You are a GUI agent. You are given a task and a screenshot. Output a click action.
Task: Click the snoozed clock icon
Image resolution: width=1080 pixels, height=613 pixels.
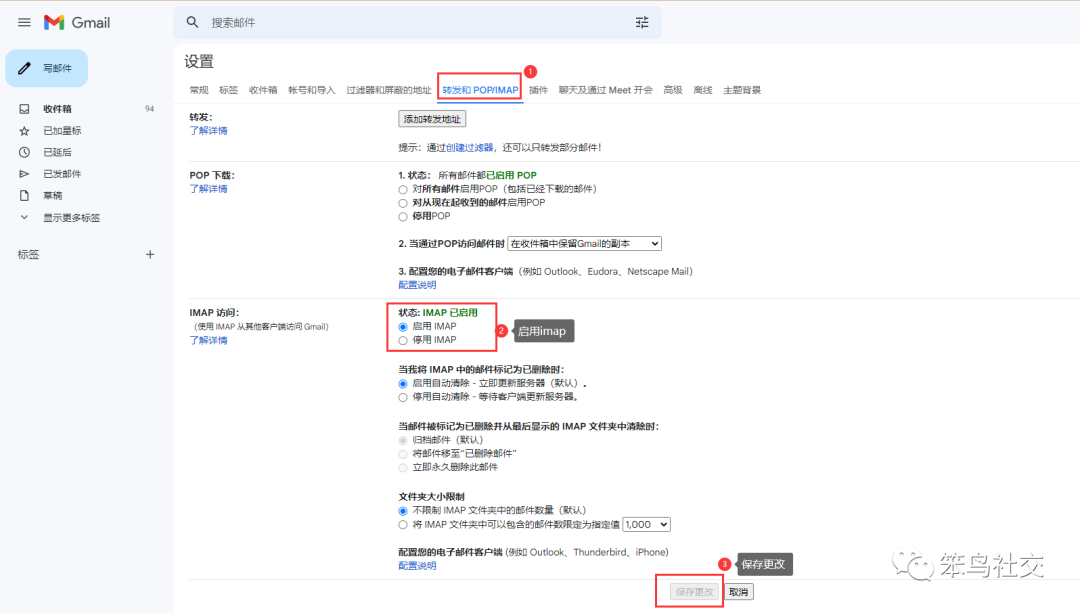pos(24,152)
